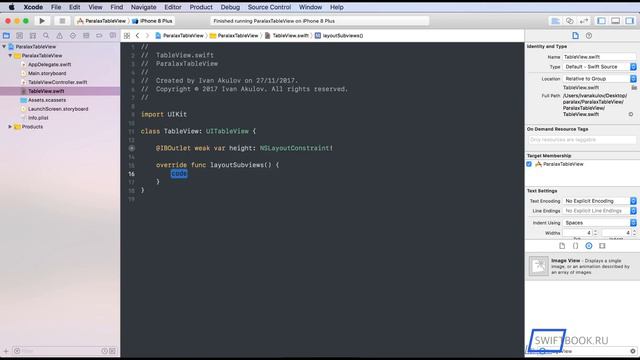This screenshot has height=360, width=640.
Task: Open the Issue navigator warning icon
Action: pos(60,36)
